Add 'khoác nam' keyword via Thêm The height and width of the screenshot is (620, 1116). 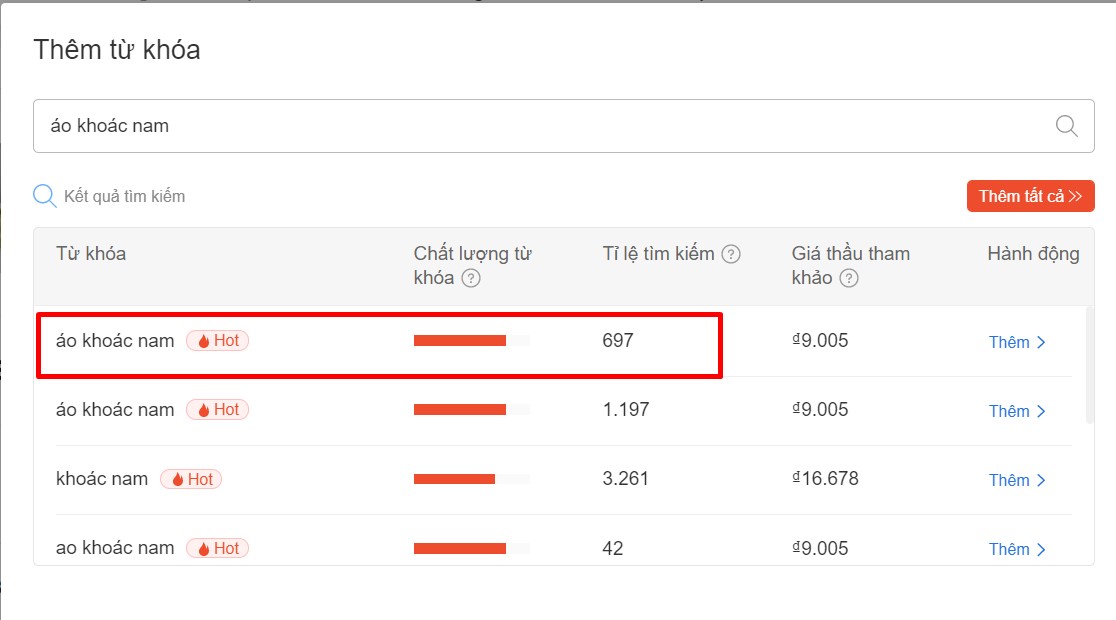[1017, 480]
